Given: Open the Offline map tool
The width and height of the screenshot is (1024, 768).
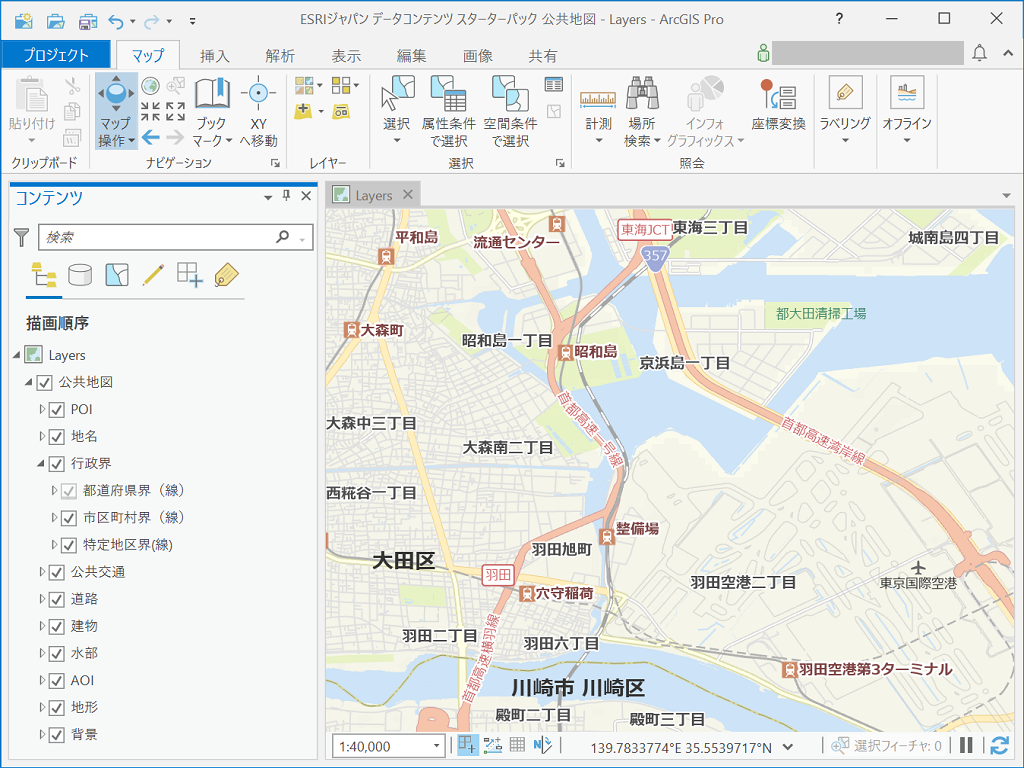Looking at the screenshot, I should (x=907, y=92).
